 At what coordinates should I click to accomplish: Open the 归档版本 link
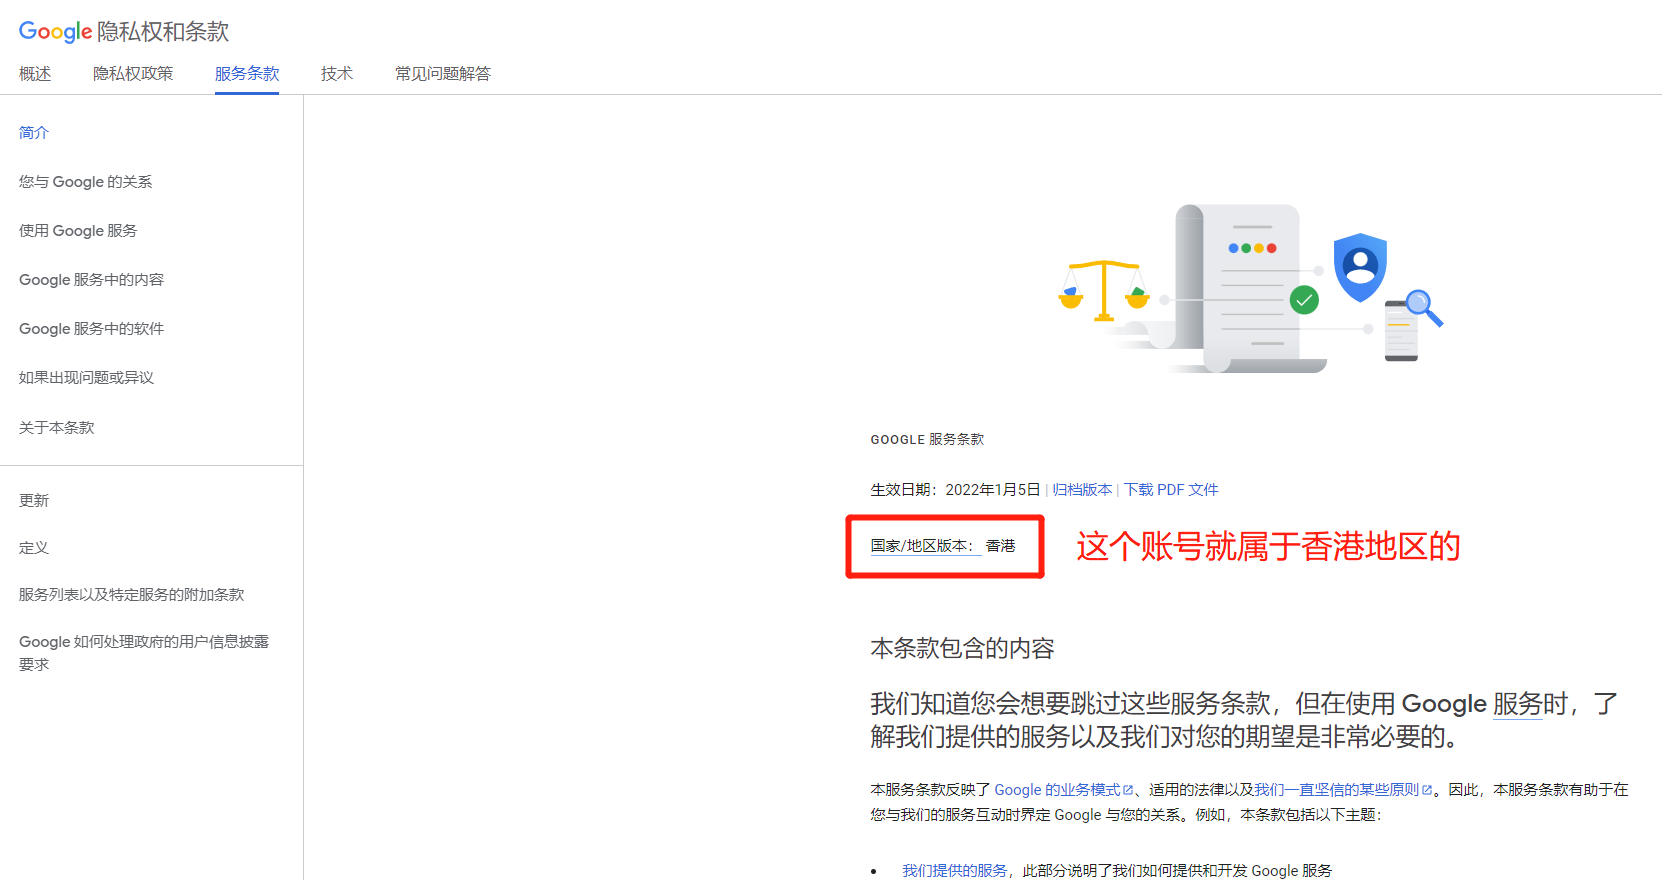(1082, 490)
